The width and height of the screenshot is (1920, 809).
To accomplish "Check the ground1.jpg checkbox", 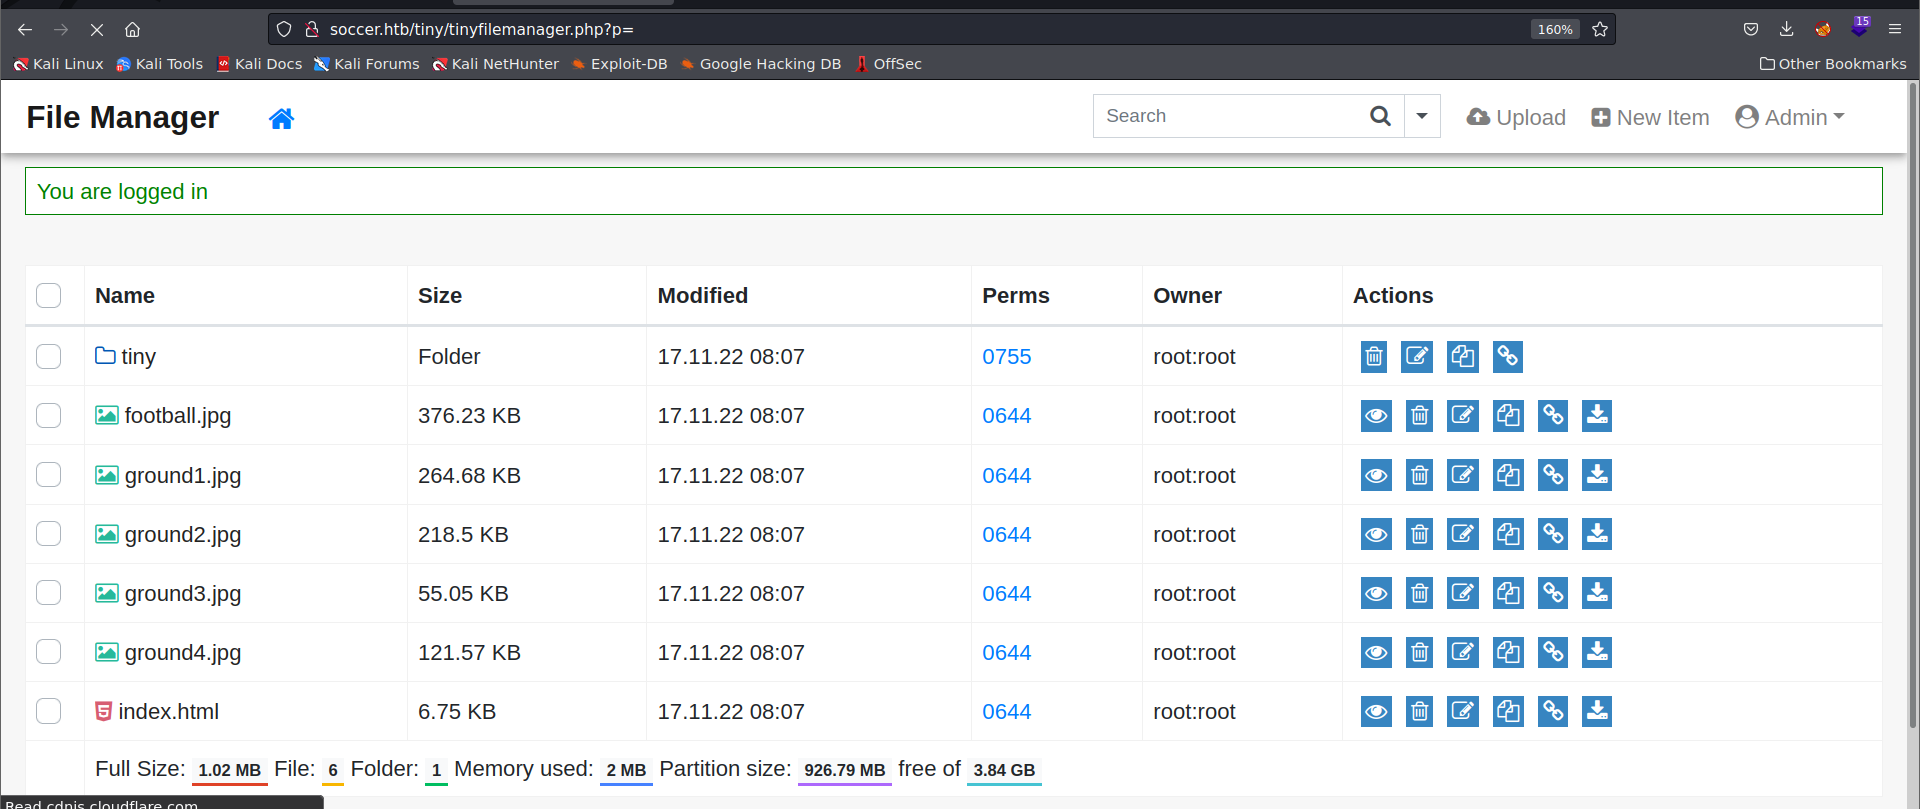I will pyautogui.click(x=48, y=474).
